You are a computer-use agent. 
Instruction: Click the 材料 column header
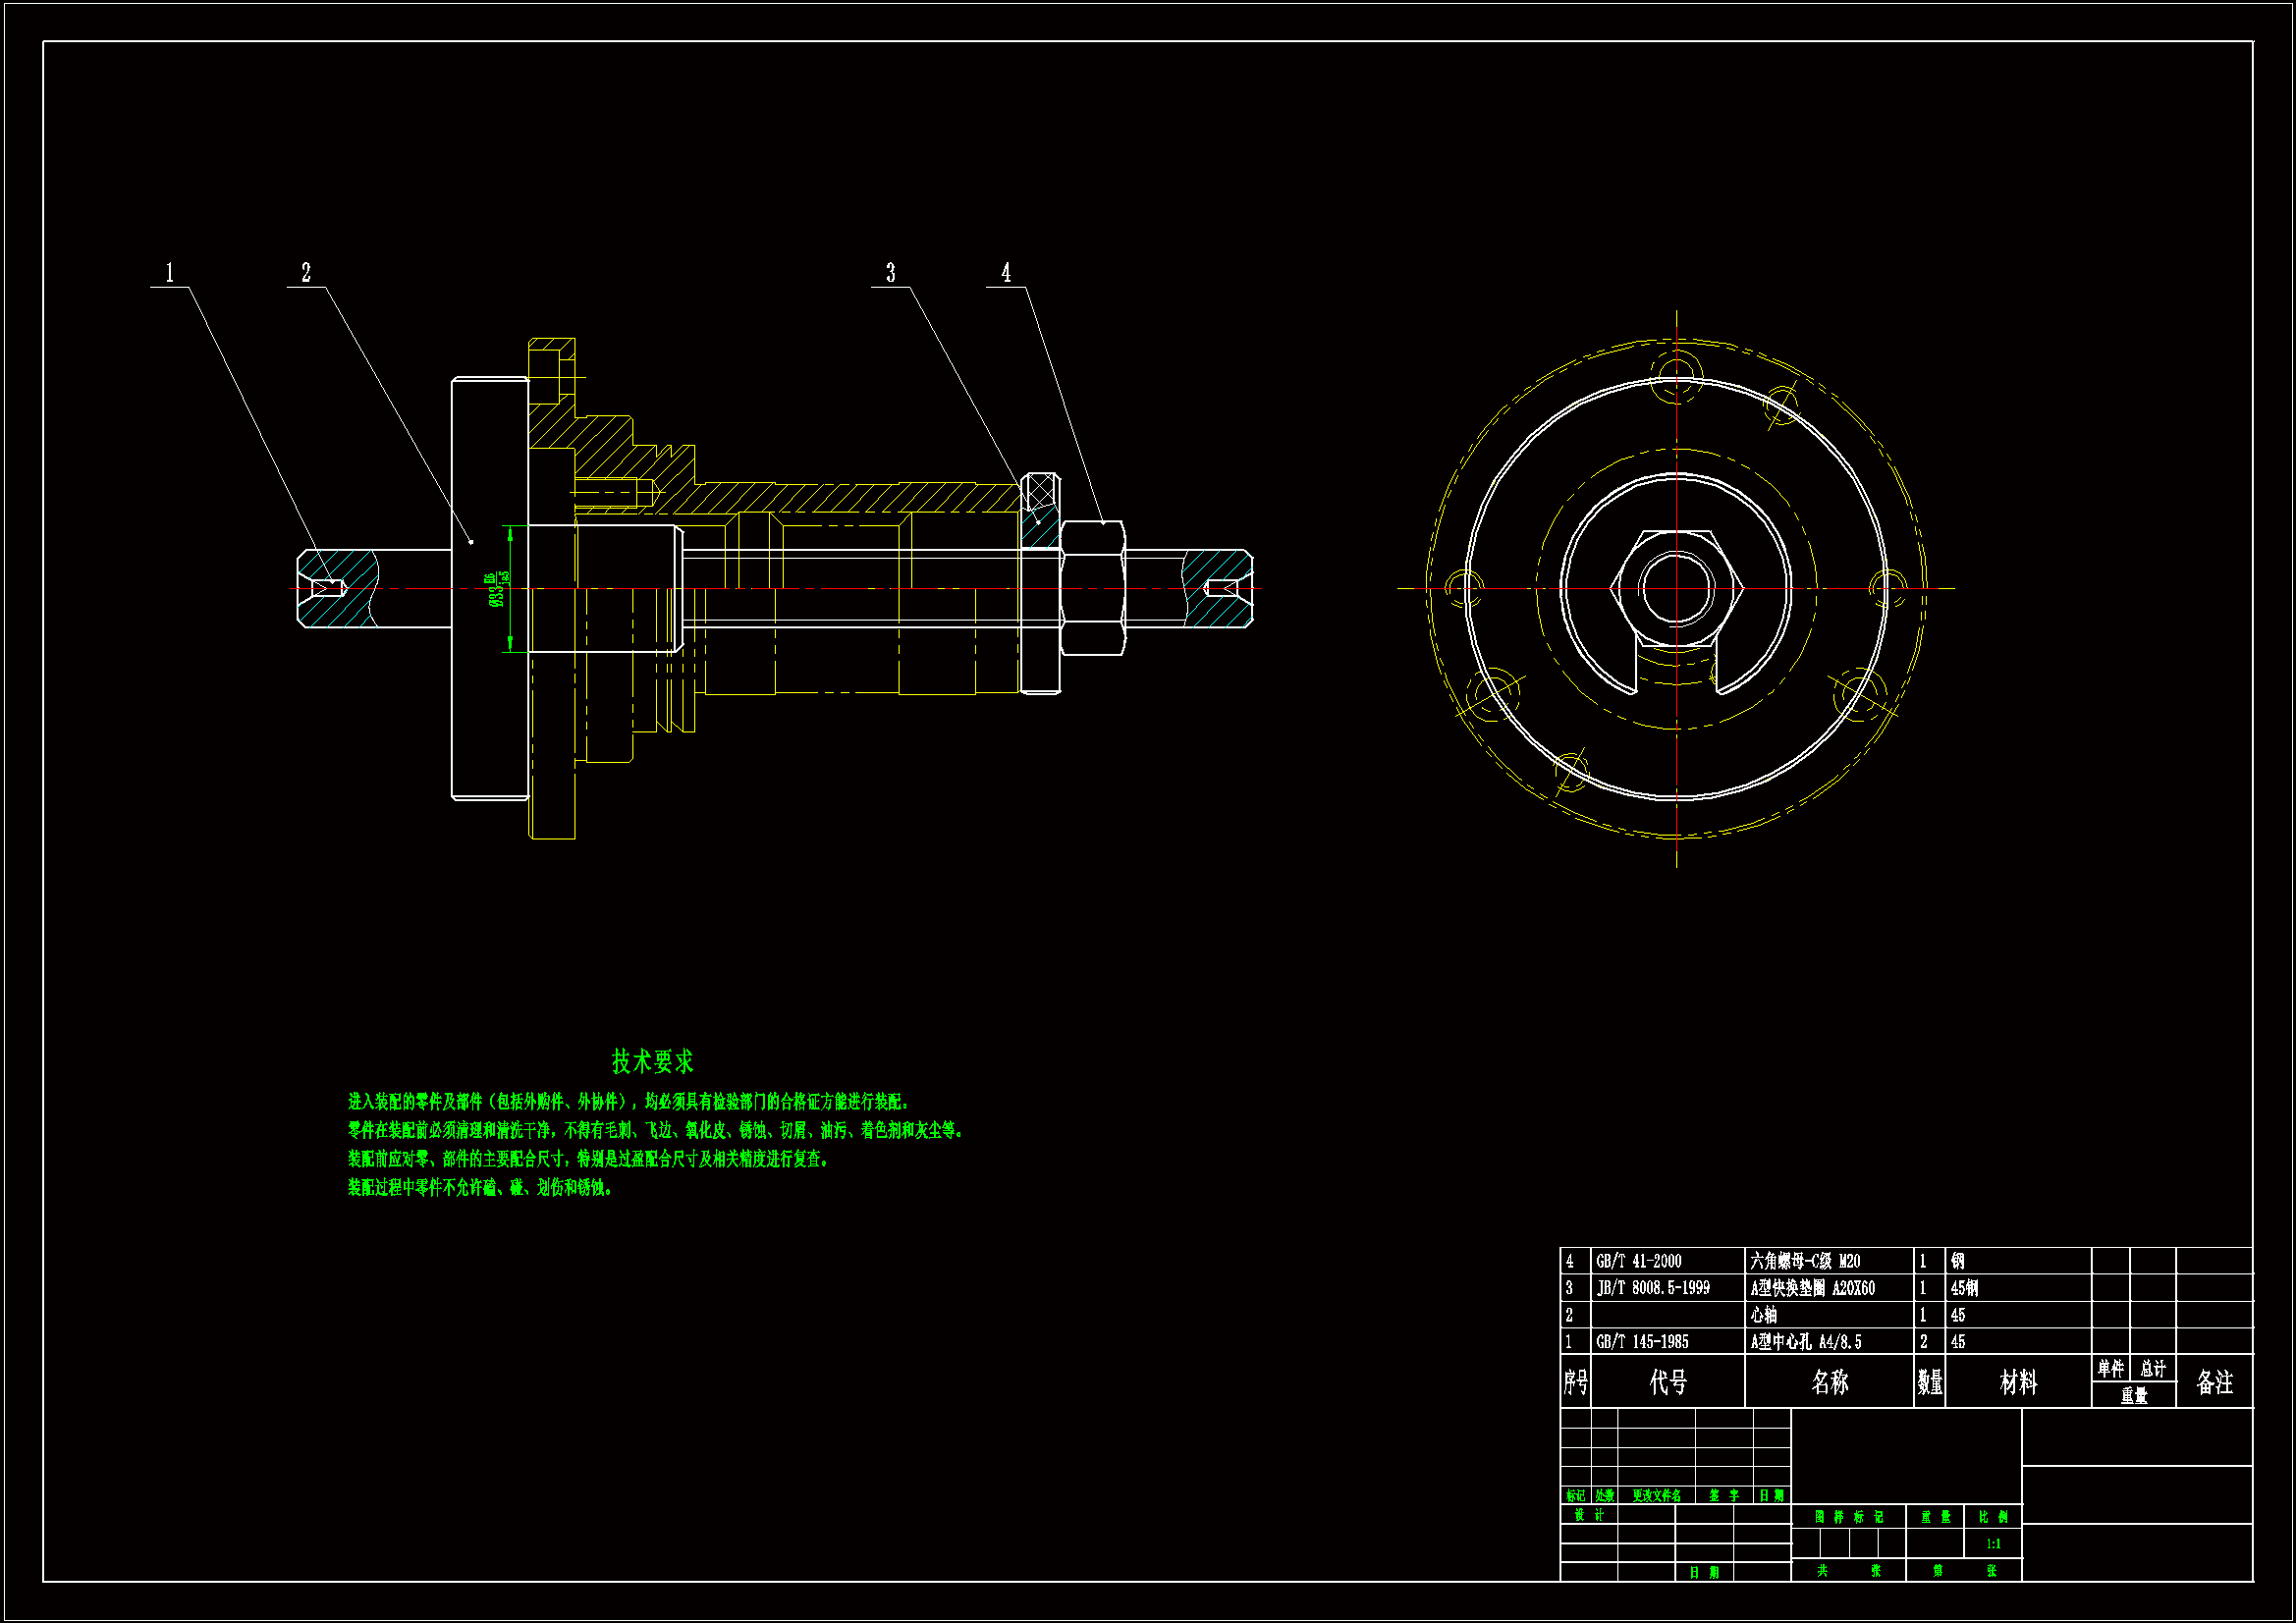(x=2018, y=1382)
